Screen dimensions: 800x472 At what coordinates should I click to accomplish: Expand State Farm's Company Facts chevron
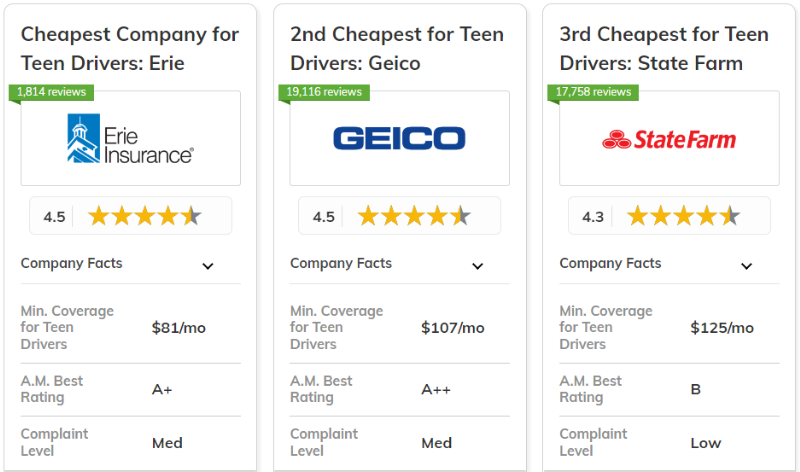click(x=746, y=266)
